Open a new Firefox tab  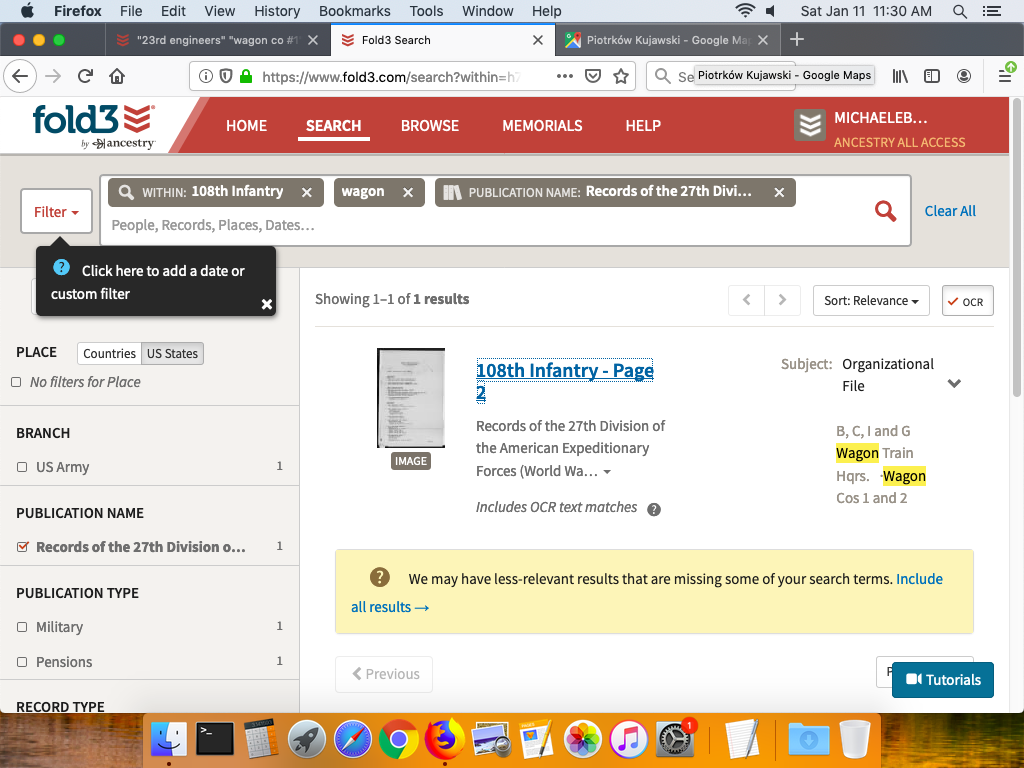point(796,40)
